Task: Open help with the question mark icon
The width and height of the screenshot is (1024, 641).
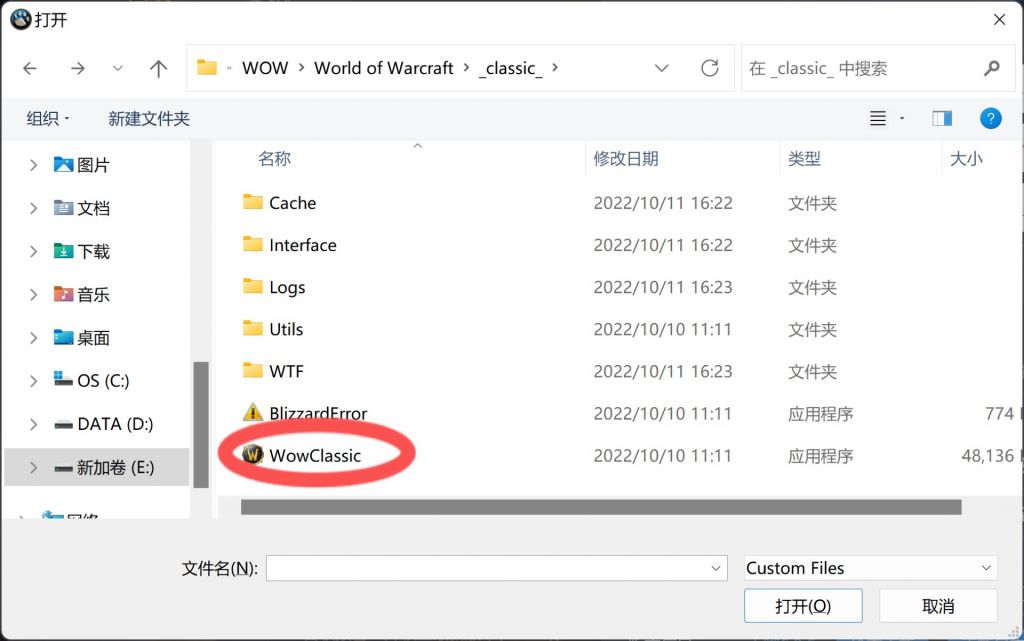Action: coord(991,118)
